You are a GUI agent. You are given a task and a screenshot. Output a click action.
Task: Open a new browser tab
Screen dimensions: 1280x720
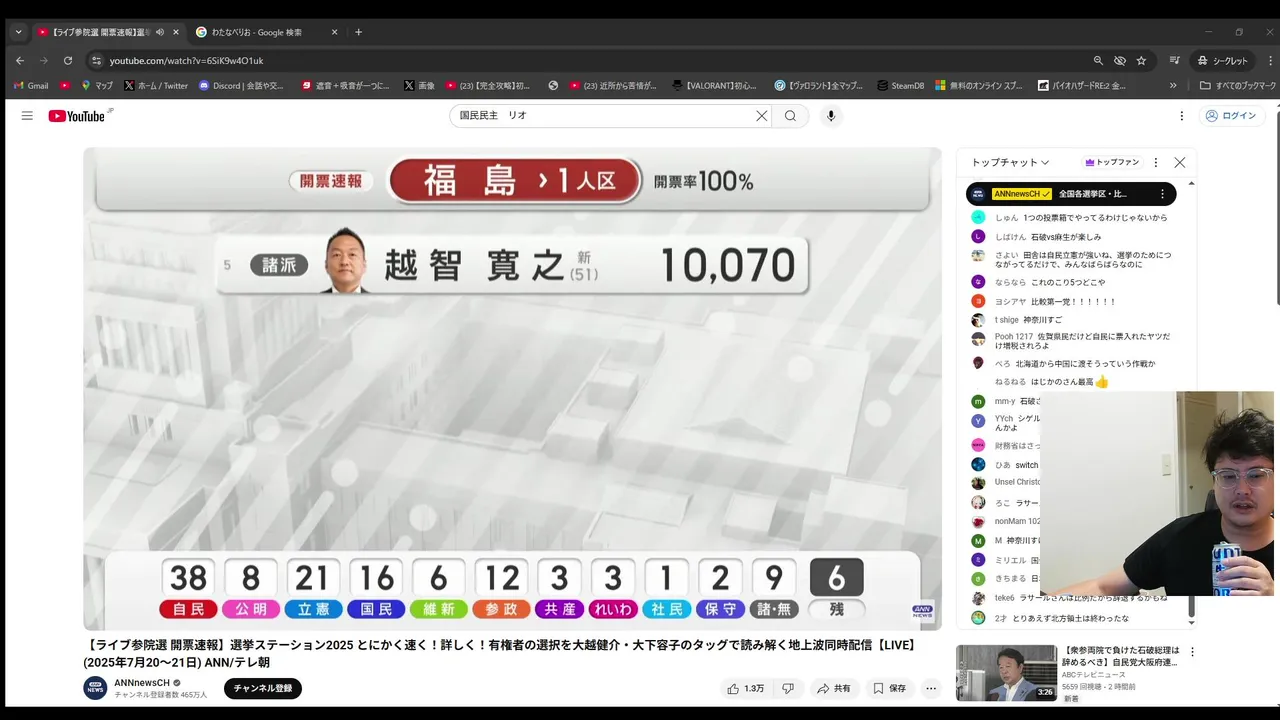[x=358, y=32]
